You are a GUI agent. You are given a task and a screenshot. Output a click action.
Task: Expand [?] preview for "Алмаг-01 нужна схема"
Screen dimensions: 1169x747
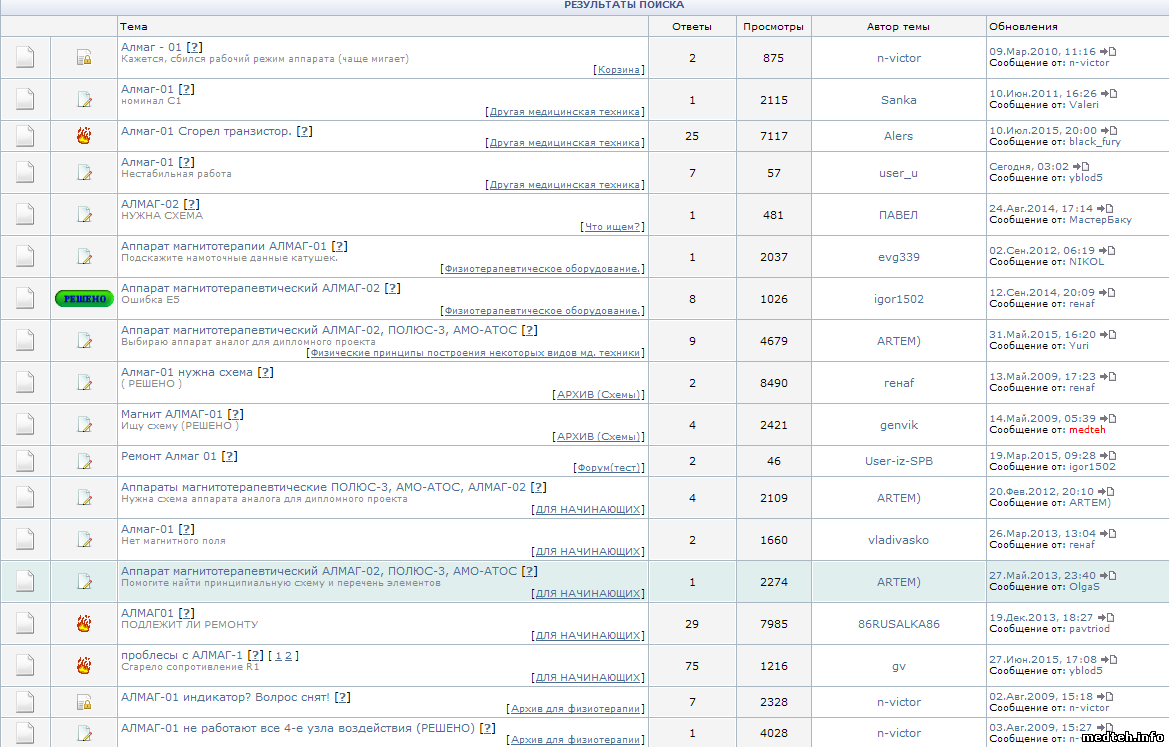tap(265, 372)
